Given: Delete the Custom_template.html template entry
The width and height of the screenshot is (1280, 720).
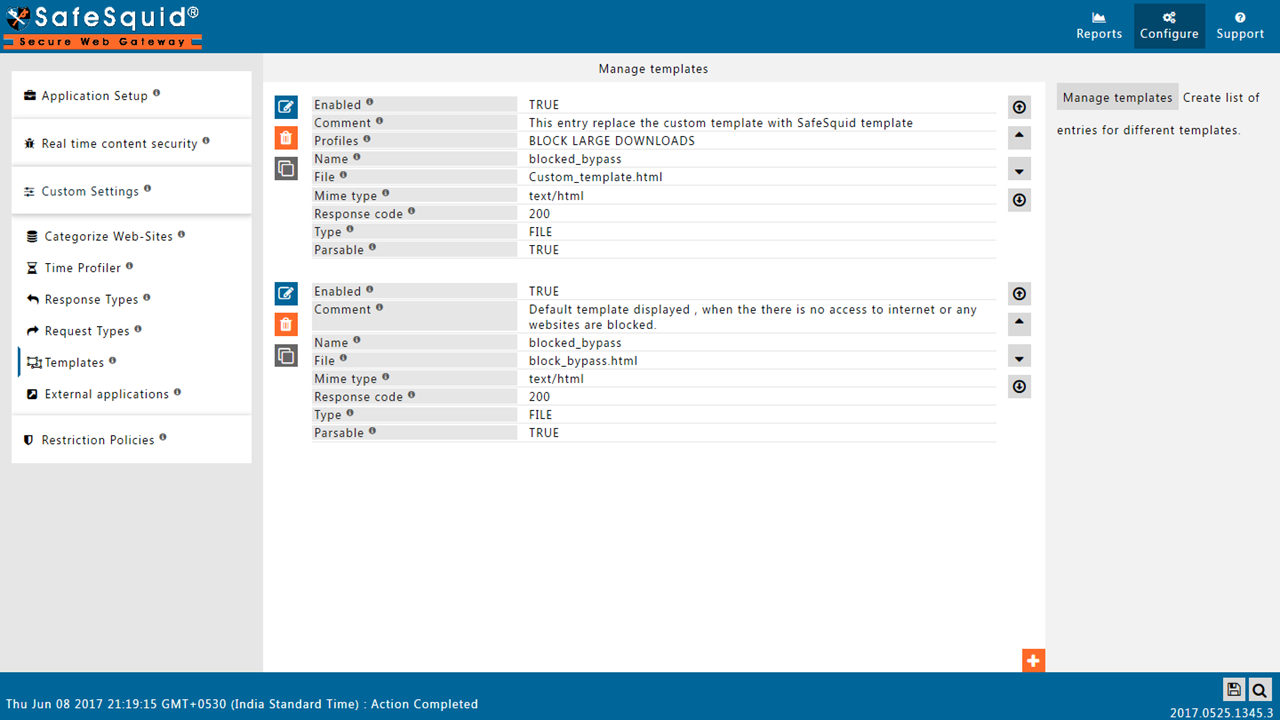Looking at the screenshot, I should point(286,138).
